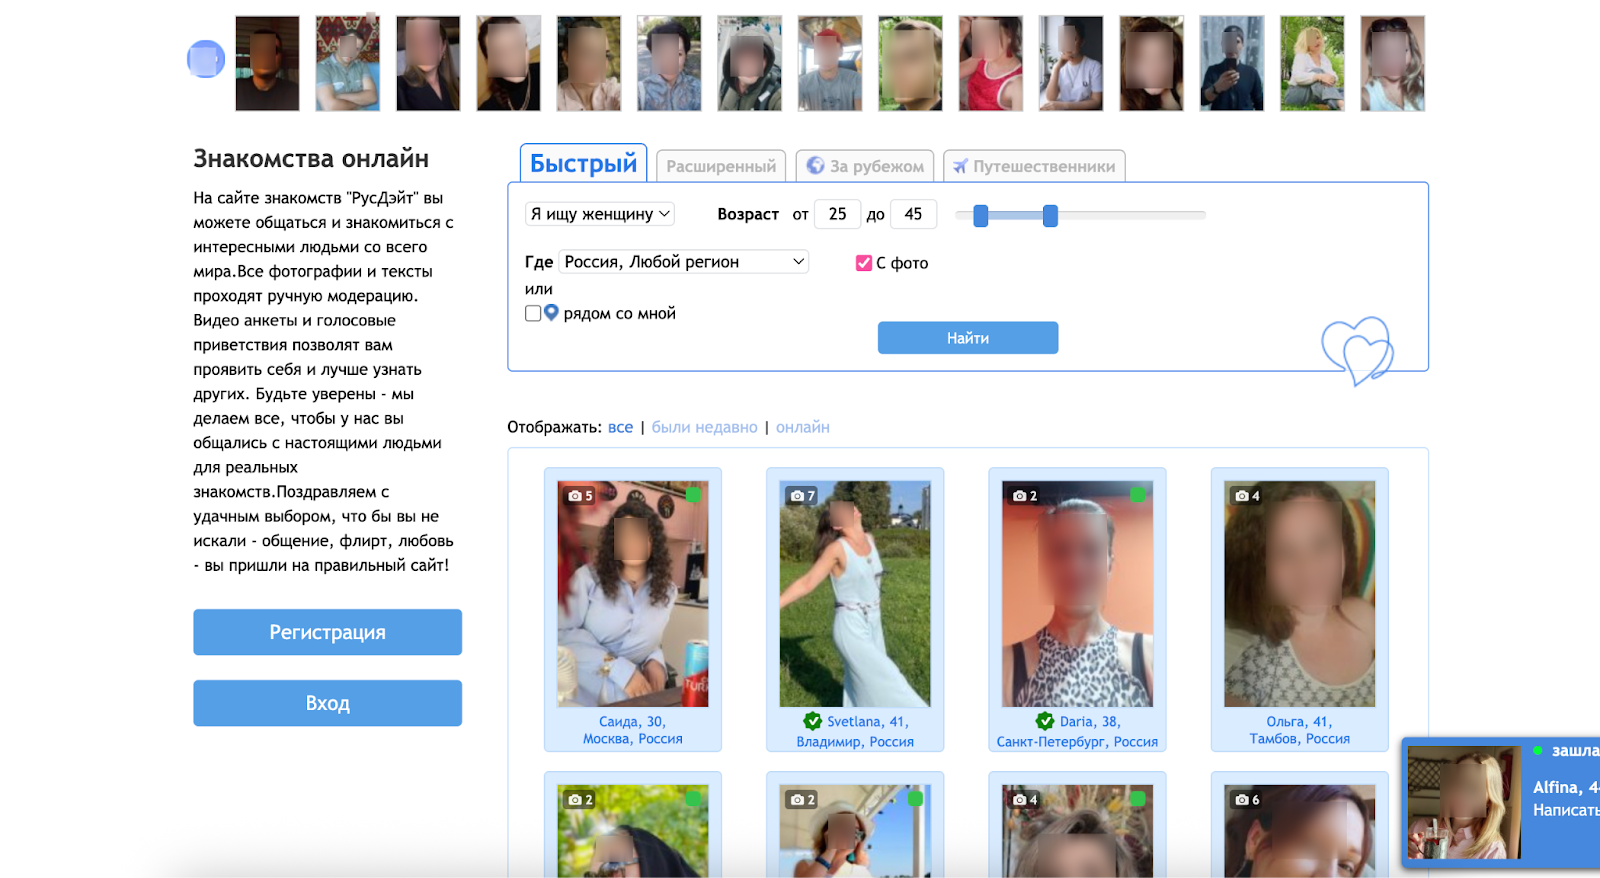Open Ольга, 41 profile photo
The height and width of the screenshot is (878, 1600).
1300,594
